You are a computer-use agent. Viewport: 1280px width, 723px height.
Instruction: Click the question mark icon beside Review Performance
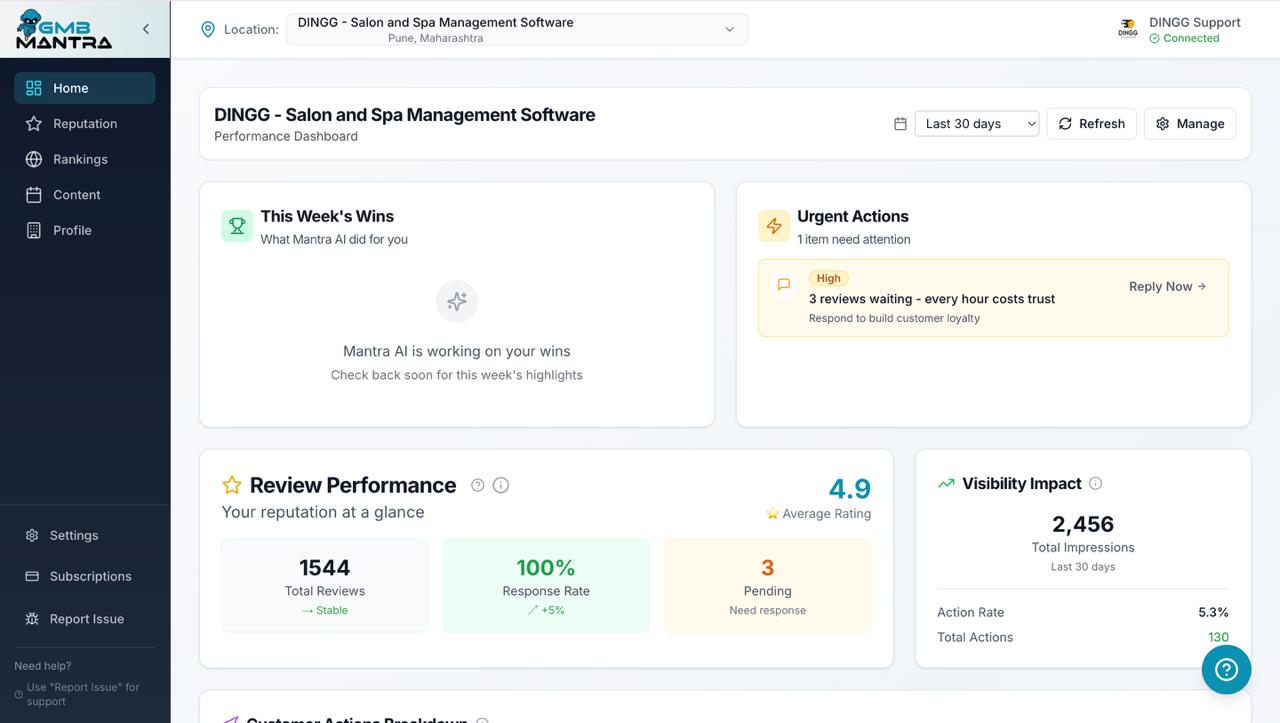point(478,485)
